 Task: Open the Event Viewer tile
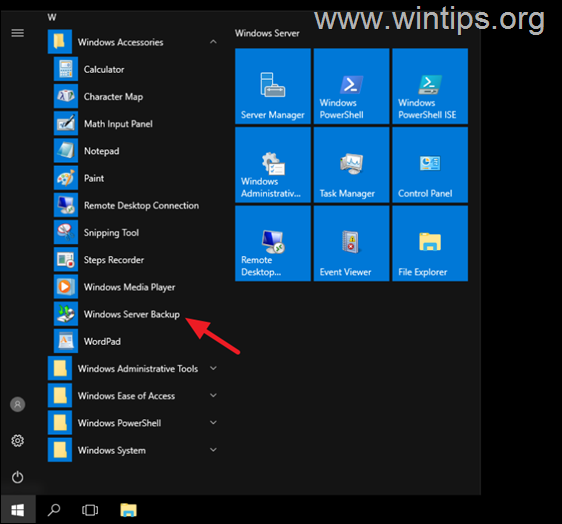[351, 243]
